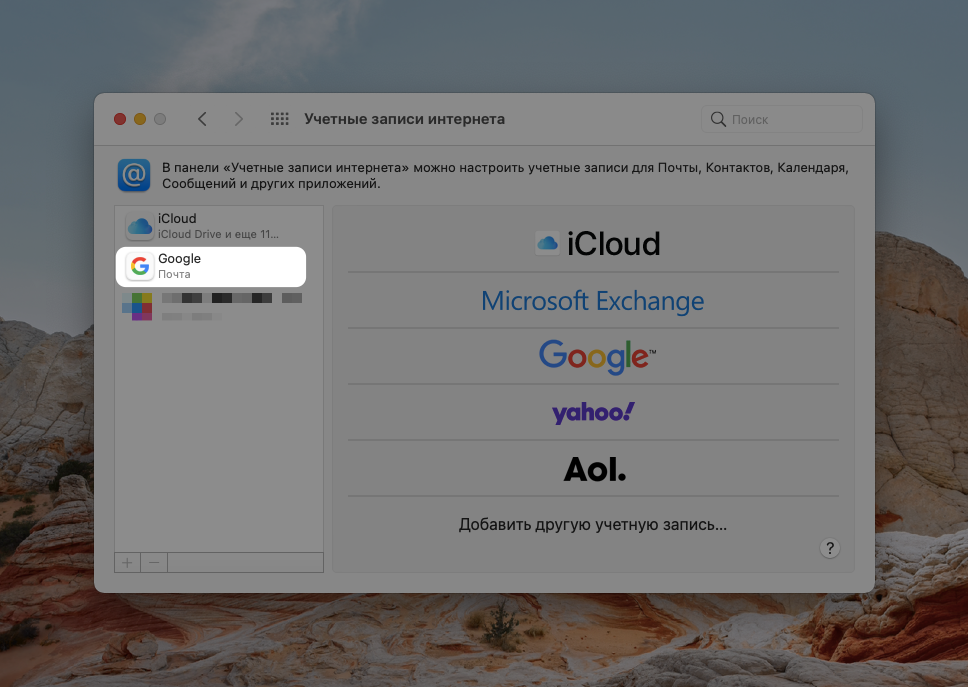Click the iCloud Drive и еще 11… subtitle
This screenshot has height=687, width=968.
pyautogui.click(x=218, y=235)
